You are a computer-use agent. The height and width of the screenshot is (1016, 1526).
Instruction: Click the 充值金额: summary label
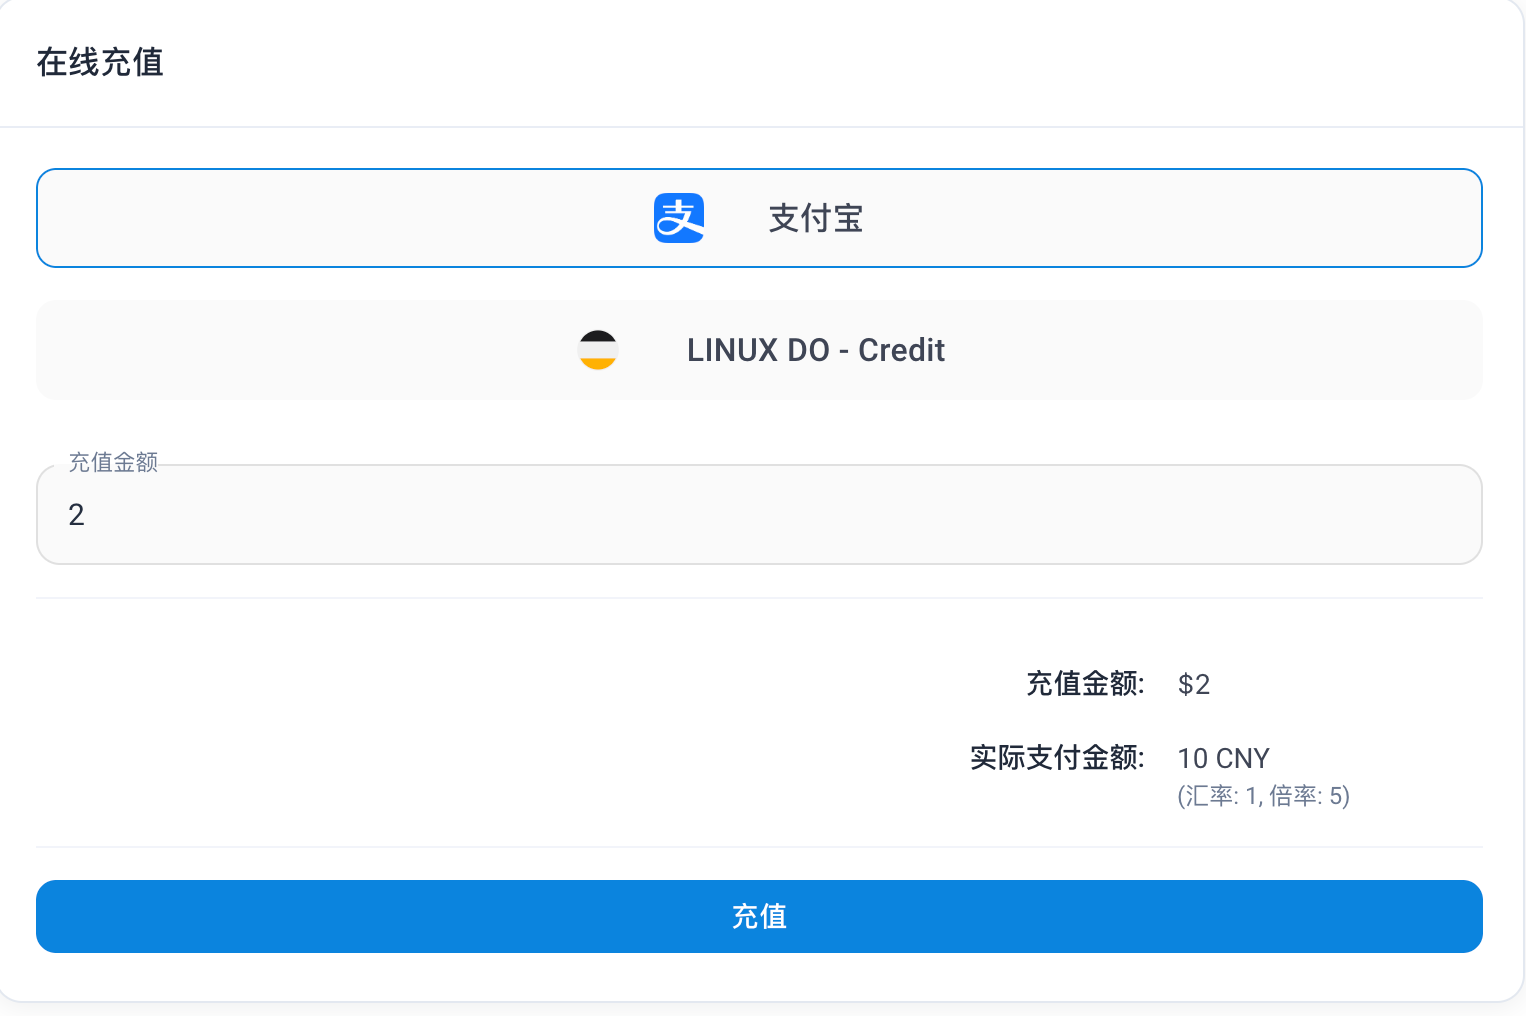(1085, 683)
